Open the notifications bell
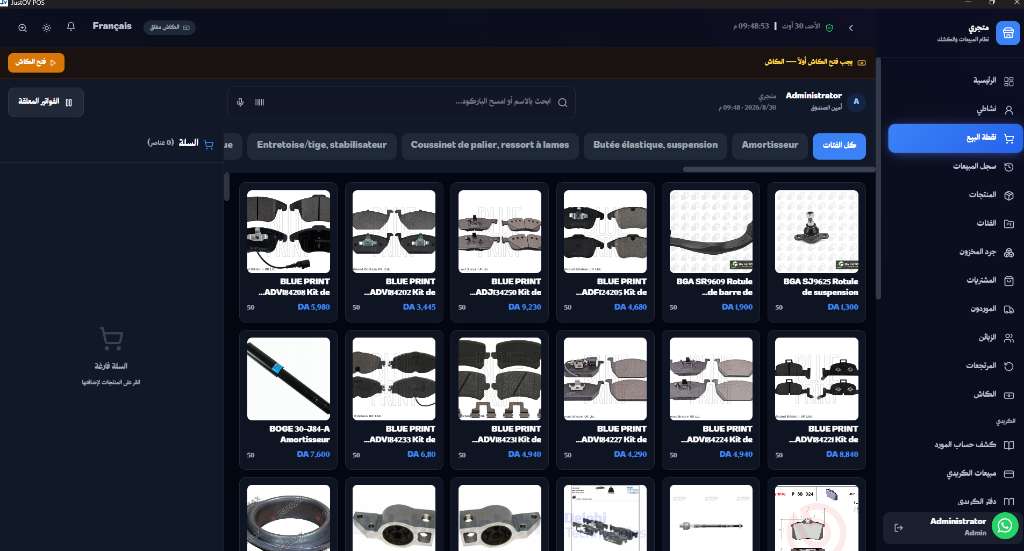This screenshot has height=551, width=1024. [71, 27]
